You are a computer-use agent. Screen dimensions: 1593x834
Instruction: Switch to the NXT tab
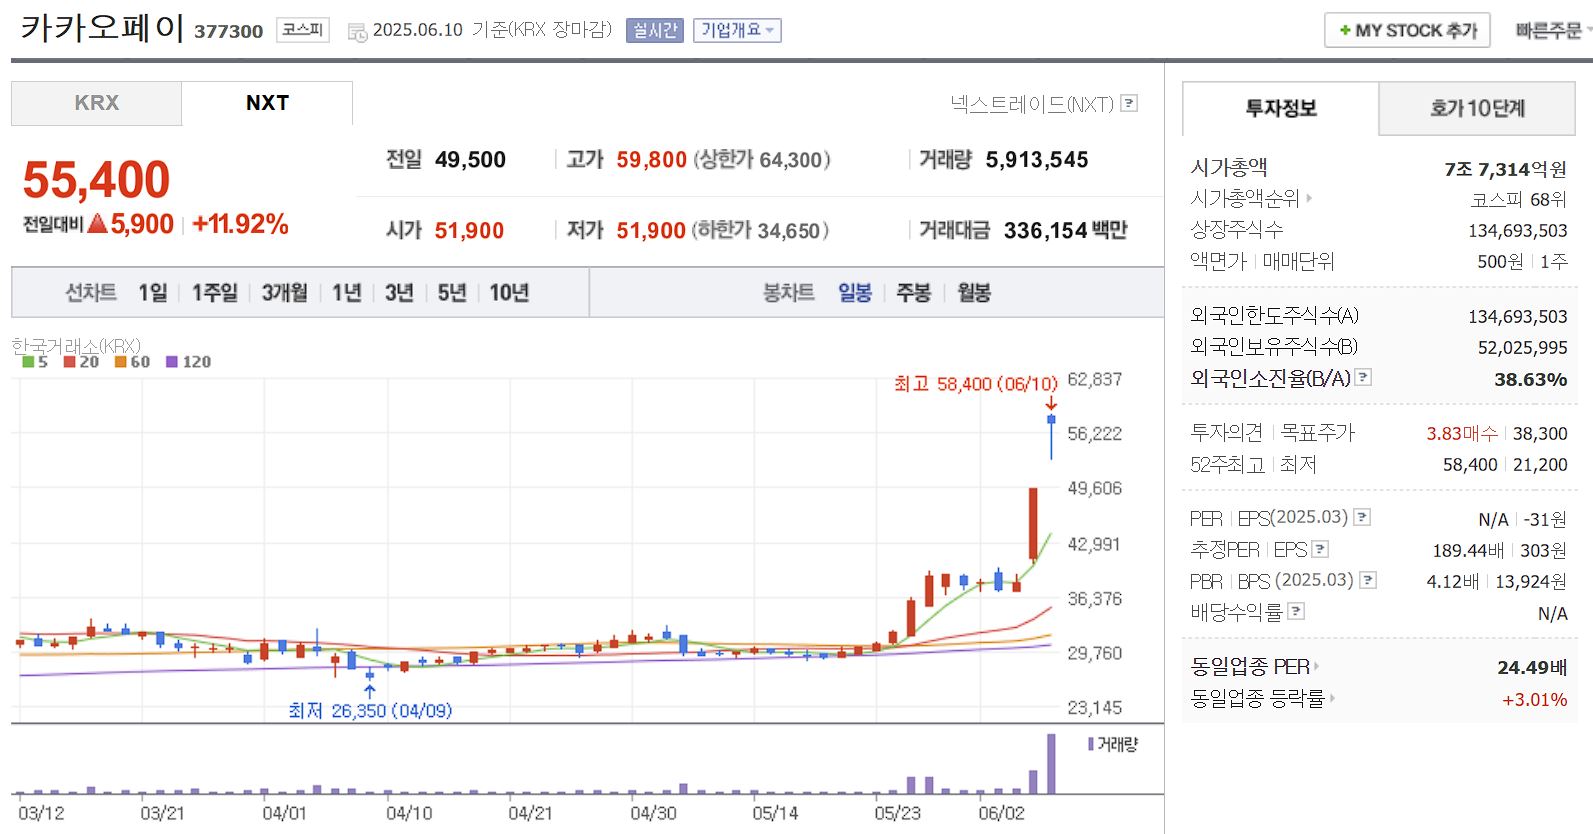pyautogui.click(x=267, y=103)
